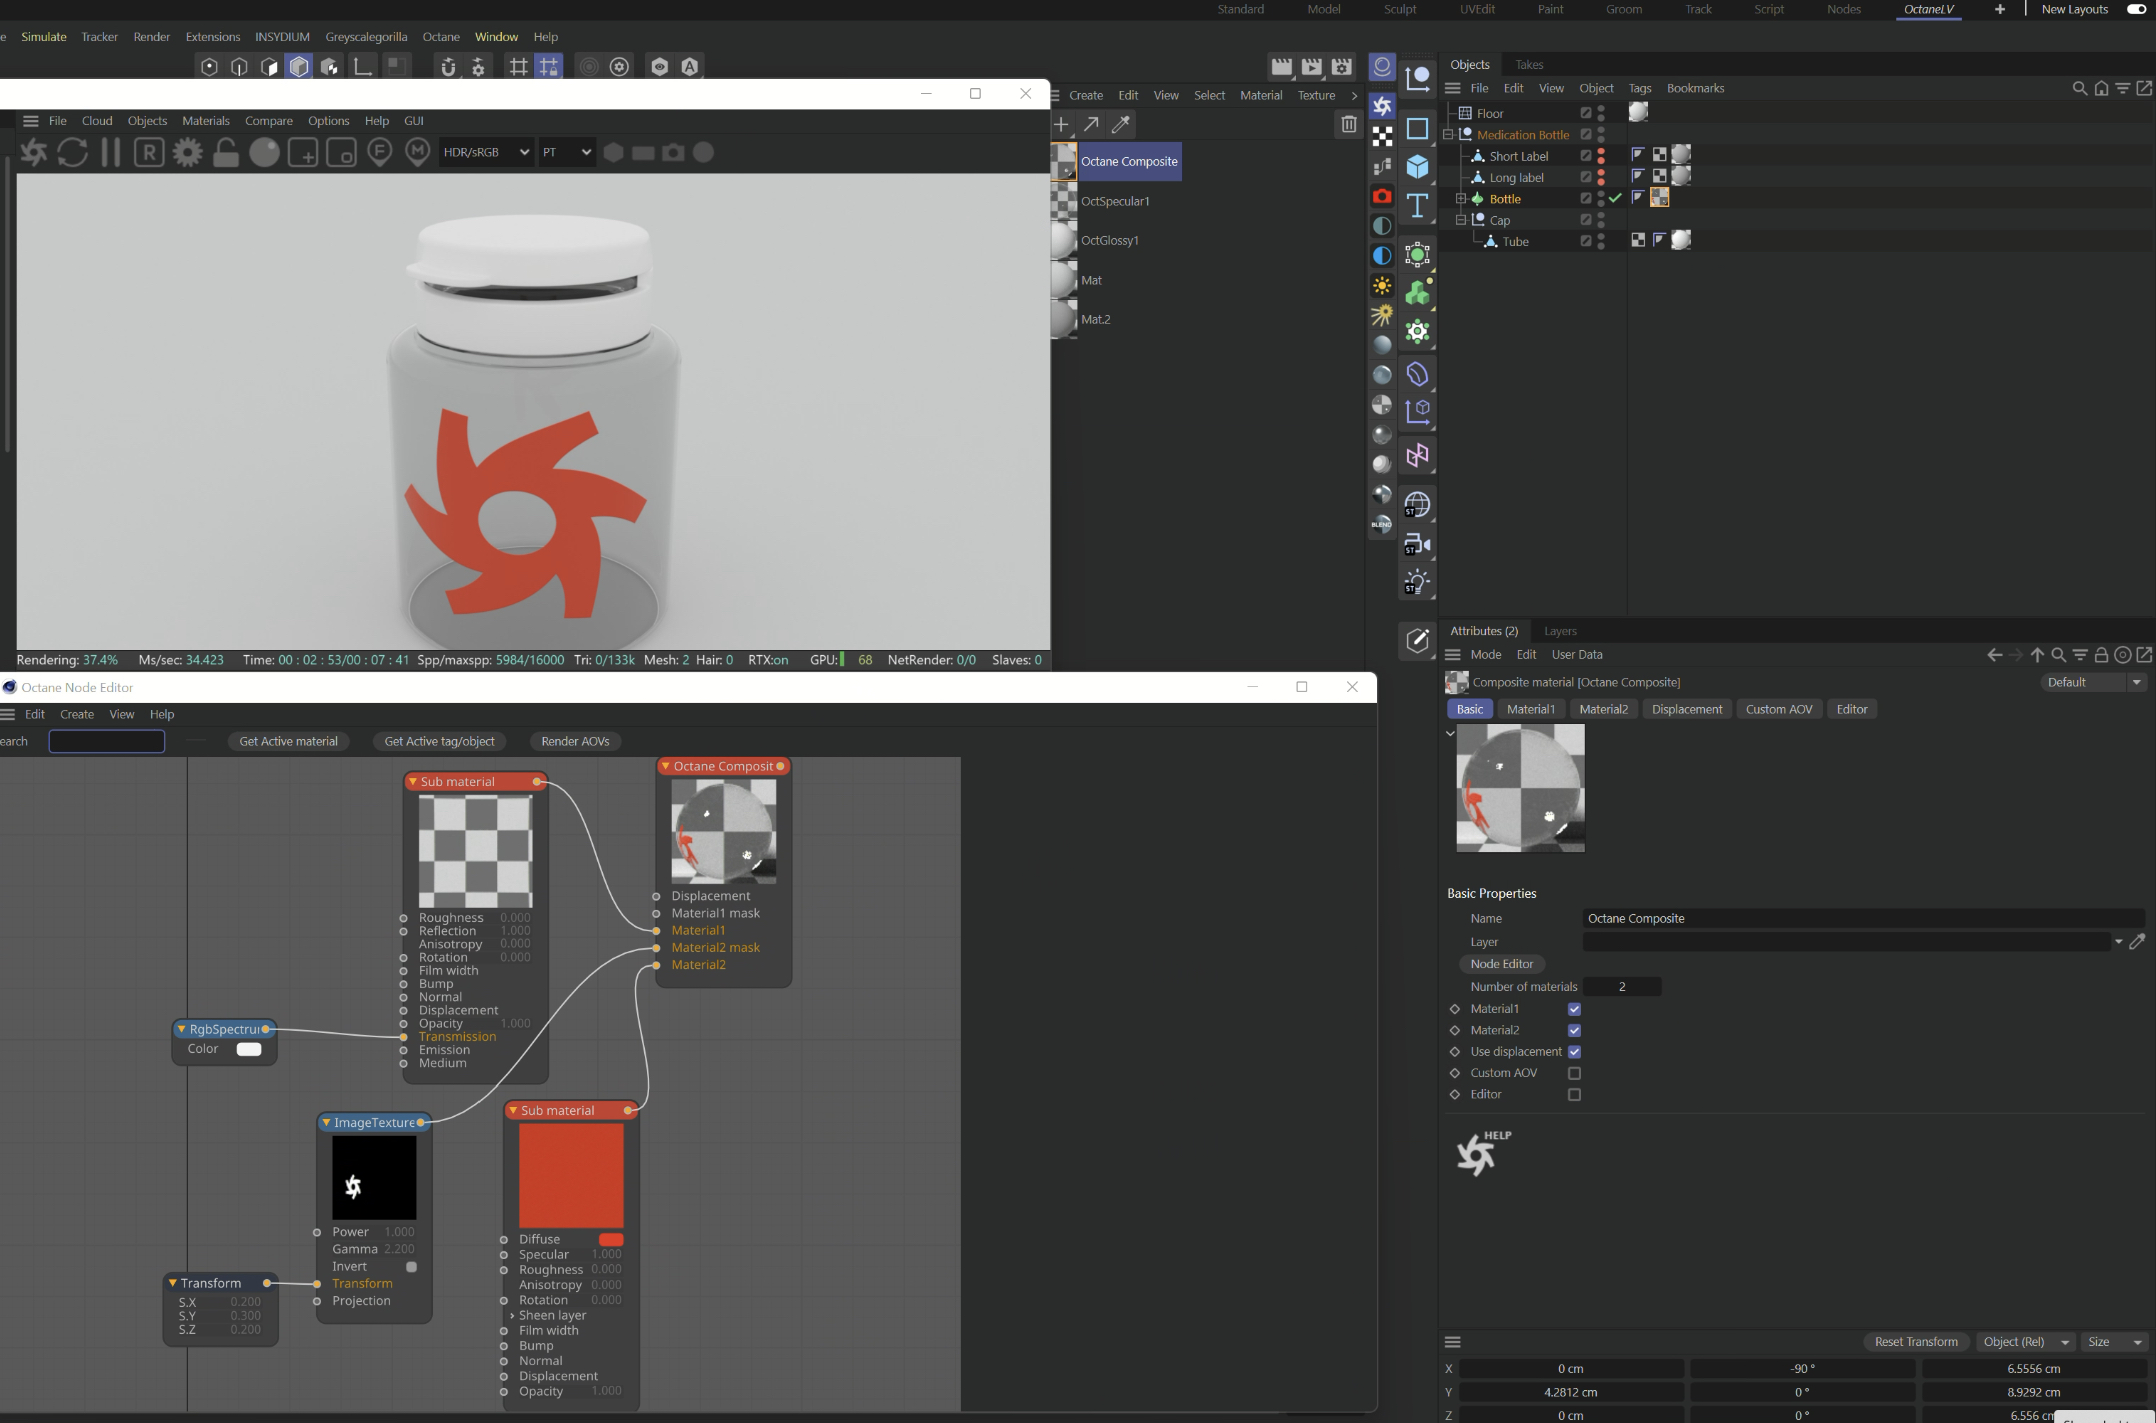Collapse the Medication Bottle hierarchy
This screenshot has height=1423, width=2156.
[x=1447, y=135]
